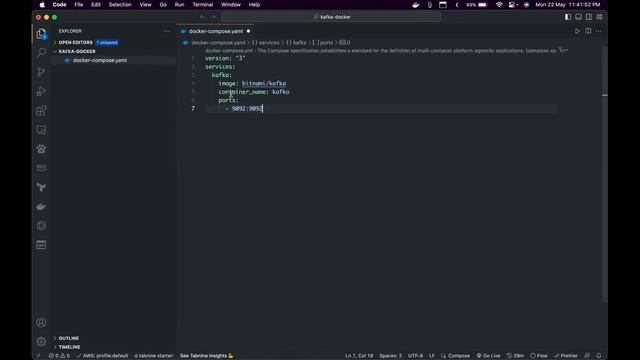Click the Docker whale in macOS menu bar

click(416, 5)
